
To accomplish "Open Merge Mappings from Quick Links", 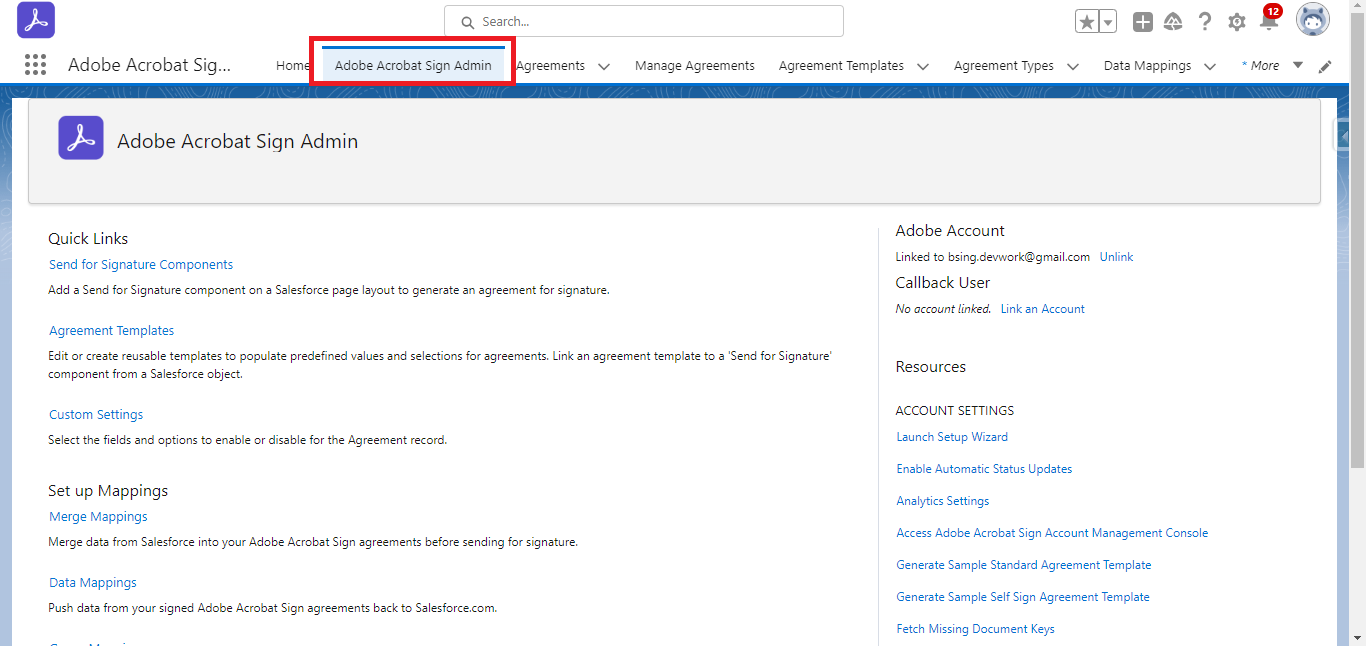I will pyautogui.click(x=97, y=516).
